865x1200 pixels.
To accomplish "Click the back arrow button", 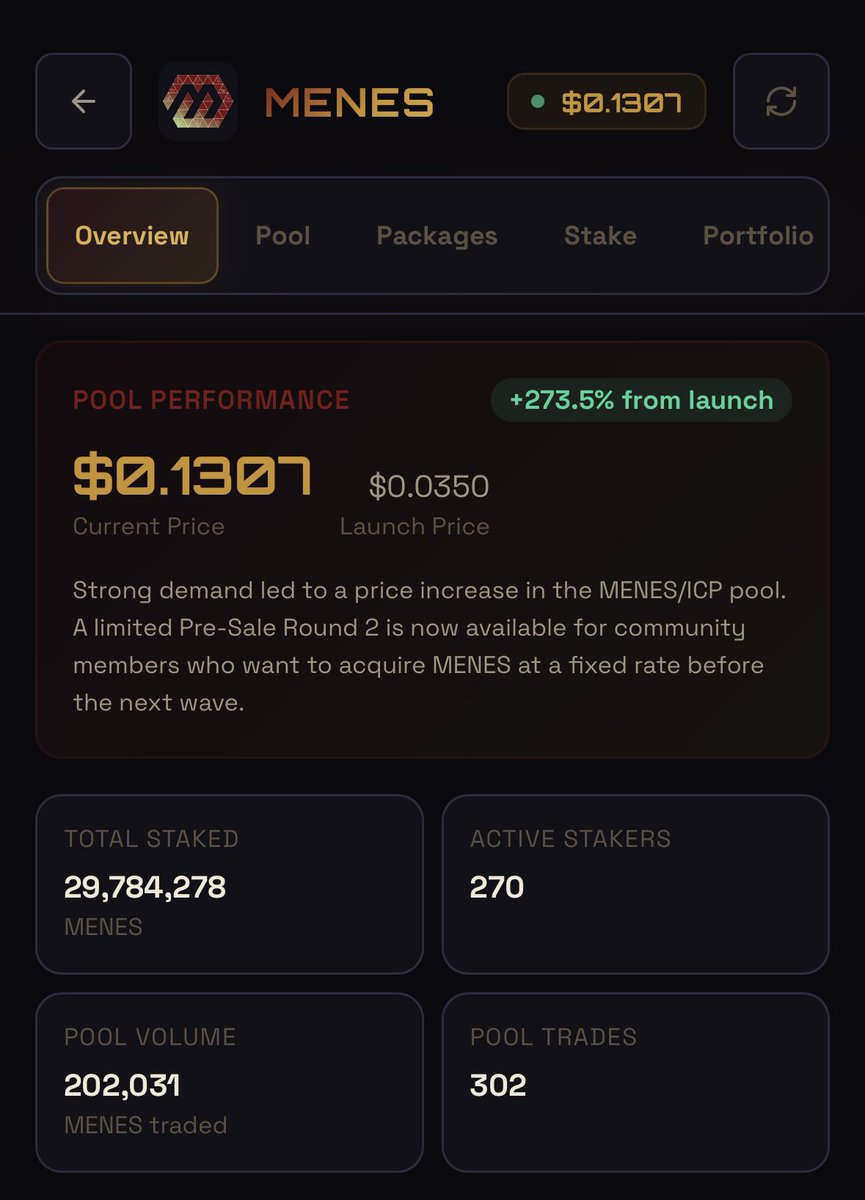I will tap(83, 101).
